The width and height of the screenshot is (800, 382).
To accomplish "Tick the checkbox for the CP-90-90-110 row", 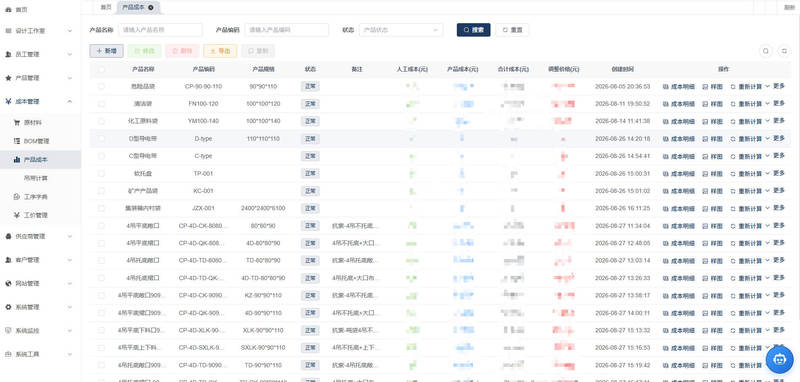I will pos(101,86).
